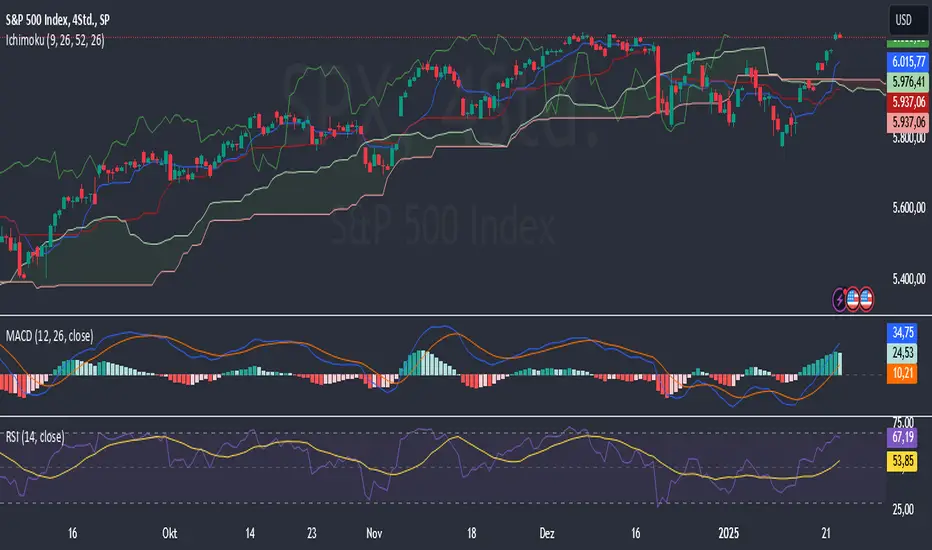Jump to the 2025 time axis label
The image size is (932, 550).
pyautogui.click(x=728, y=533)
